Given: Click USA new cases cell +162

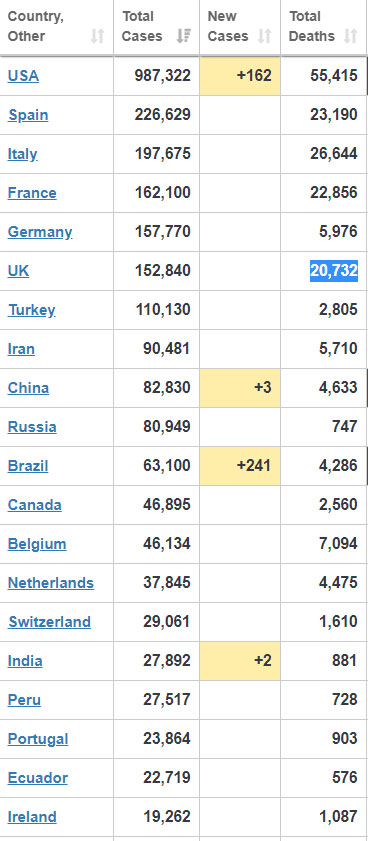Looking at the screenshot, I should pyautogui.click(x=240, y=76).
